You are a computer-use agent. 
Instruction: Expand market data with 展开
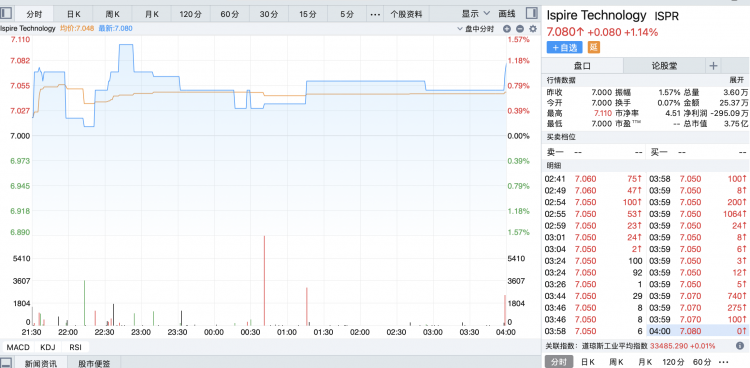click(x=737, y=80)
